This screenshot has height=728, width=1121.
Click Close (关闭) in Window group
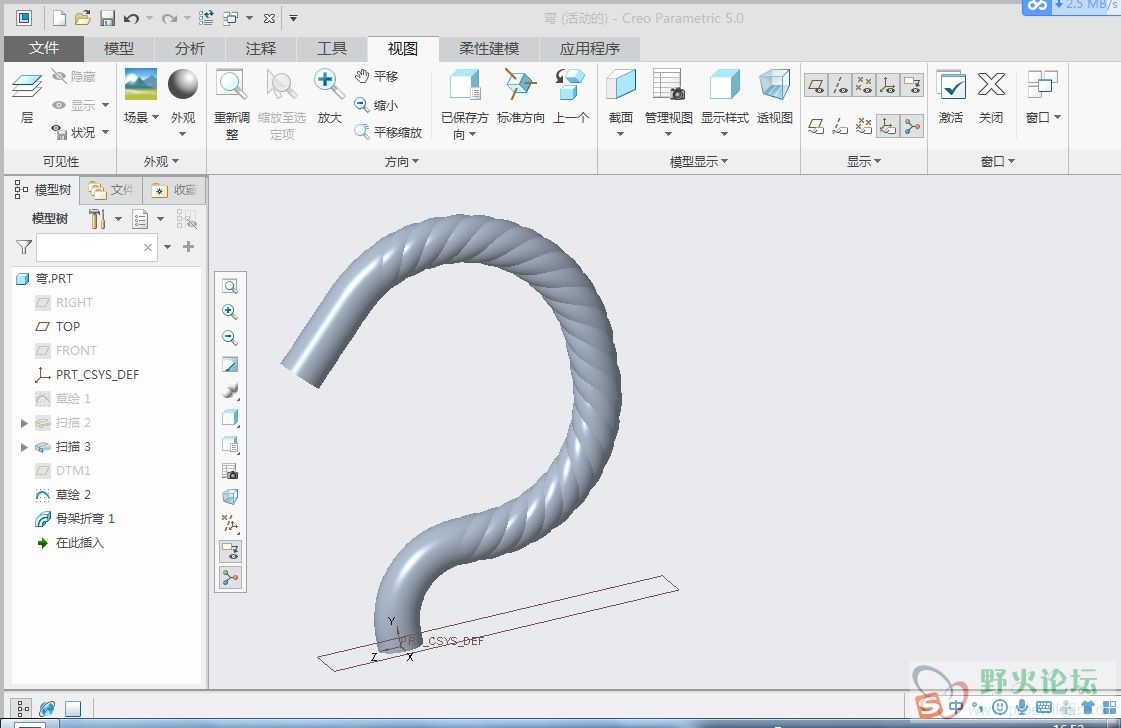tap(991, 97)
